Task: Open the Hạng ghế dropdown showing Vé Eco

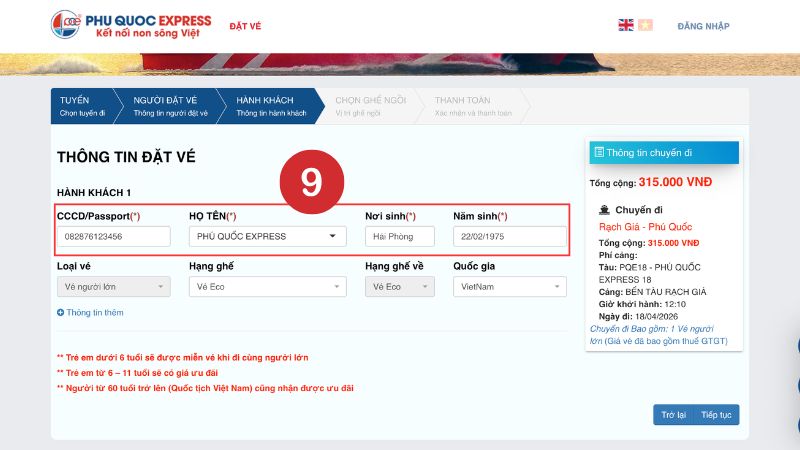Action: [267, 287]
